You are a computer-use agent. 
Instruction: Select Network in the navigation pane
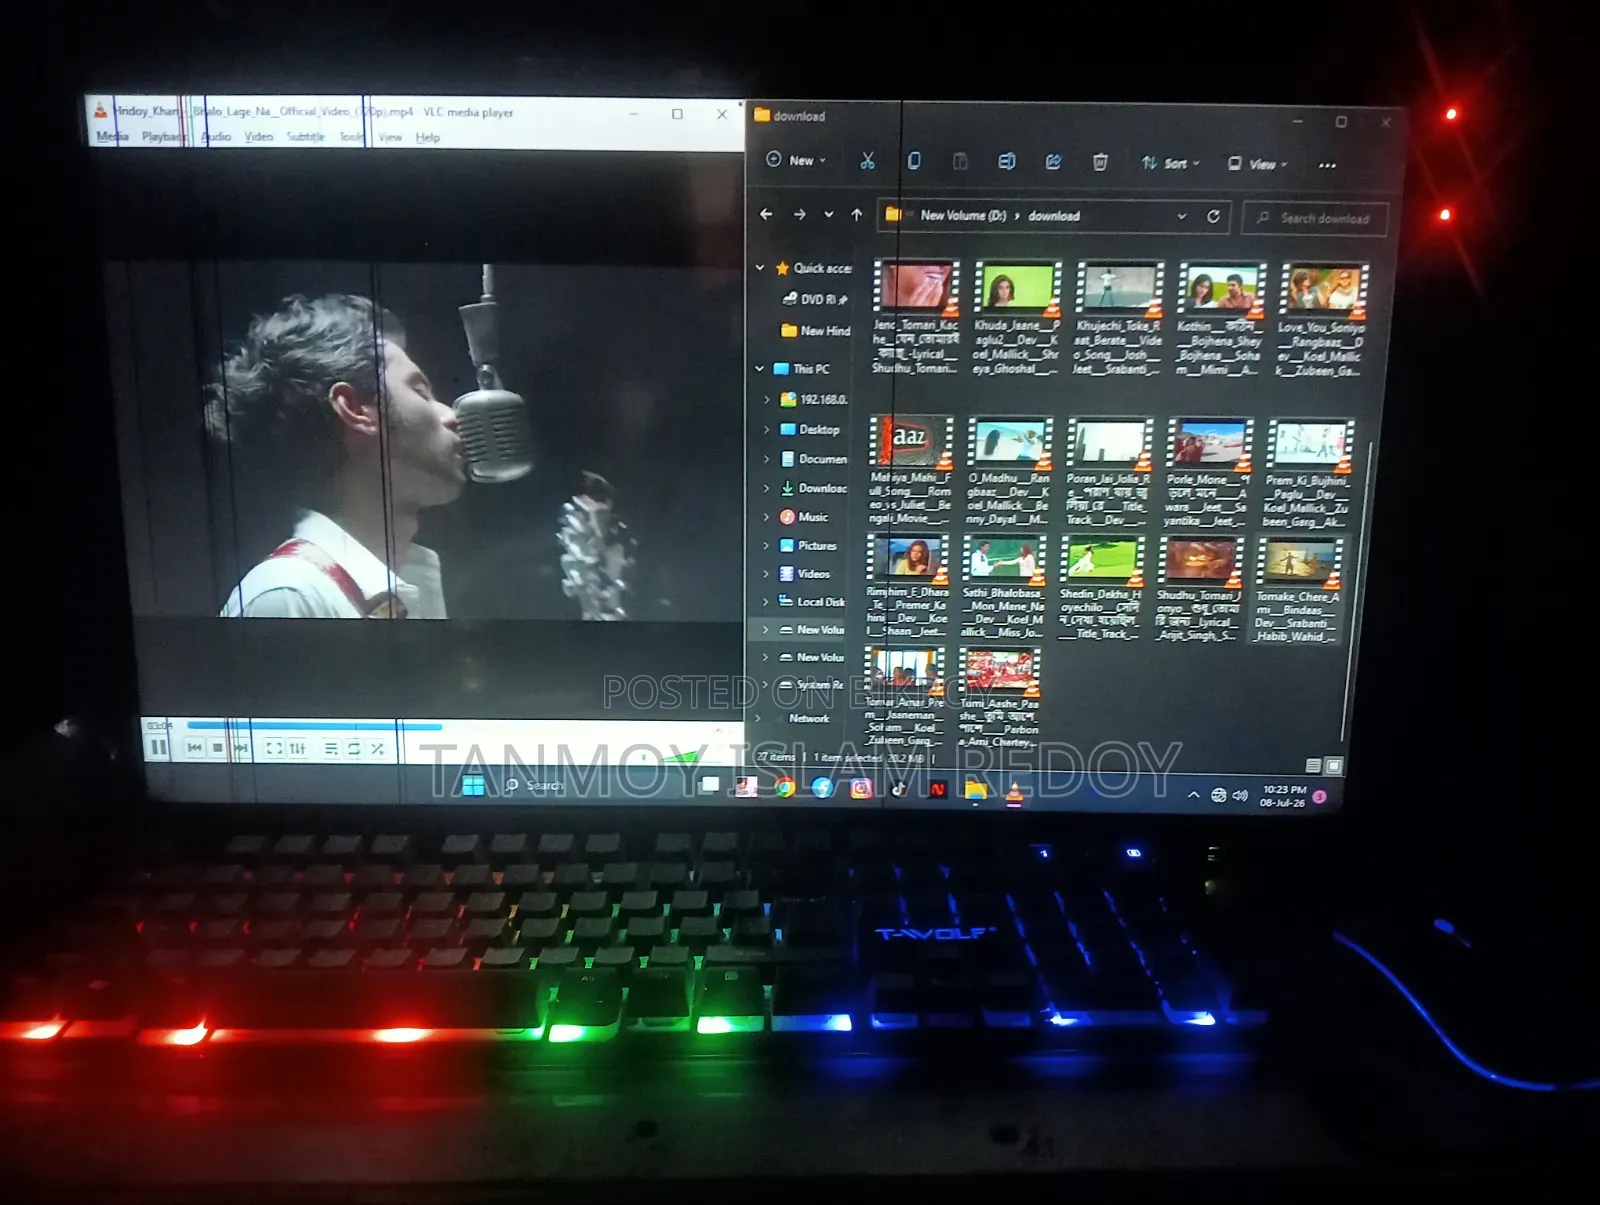[x=809, y=718]
